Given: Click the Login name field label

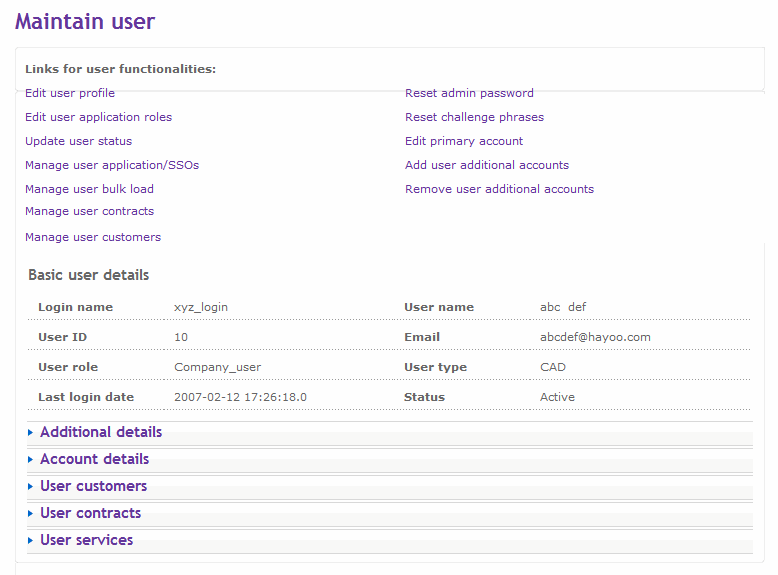Looking at the screenshot, I should tap(75, 308).
